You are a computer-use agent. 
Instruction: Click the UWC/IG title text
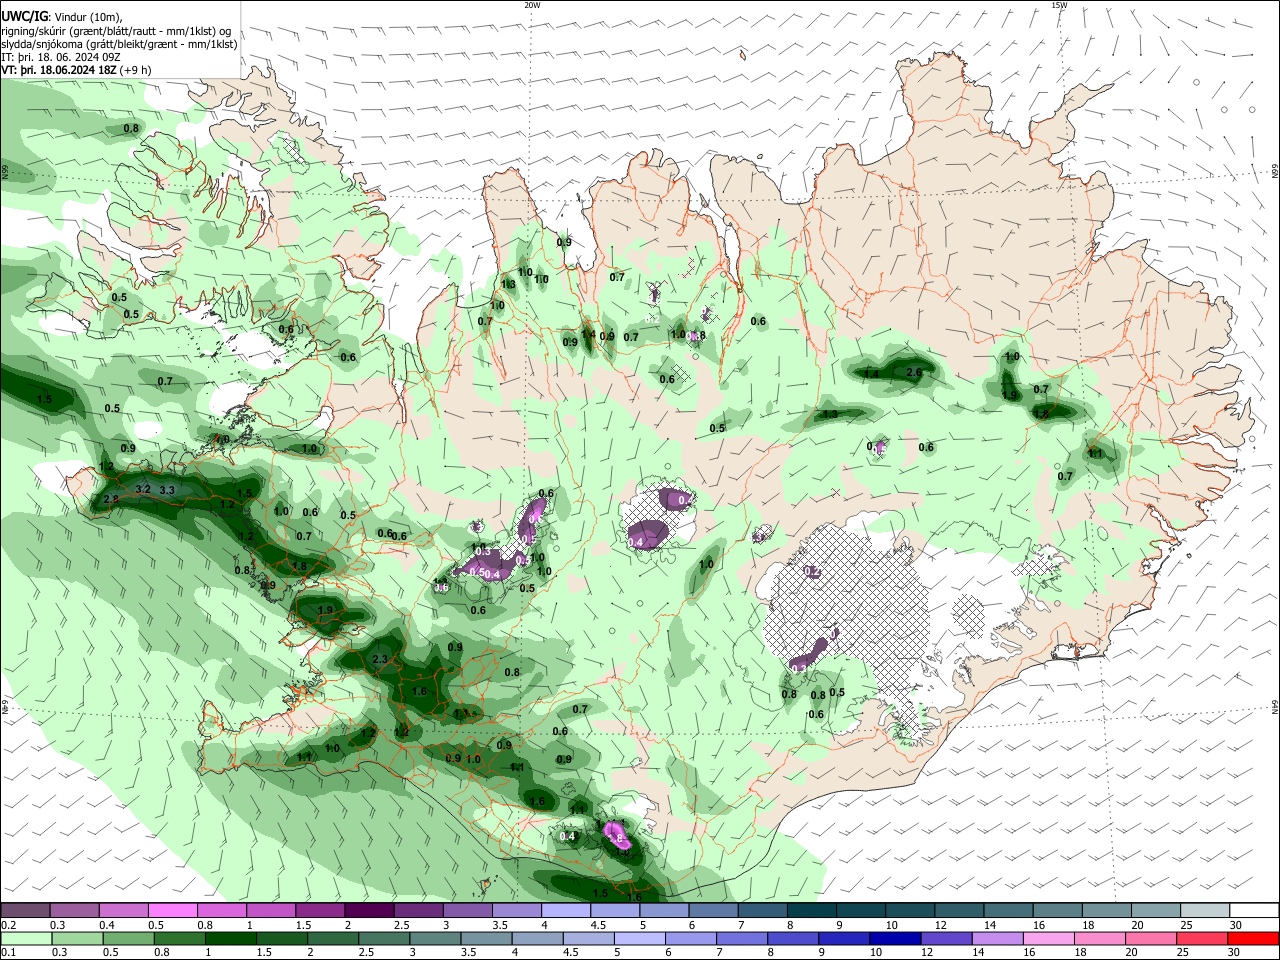pyautogui.click(x=23, y=17)
